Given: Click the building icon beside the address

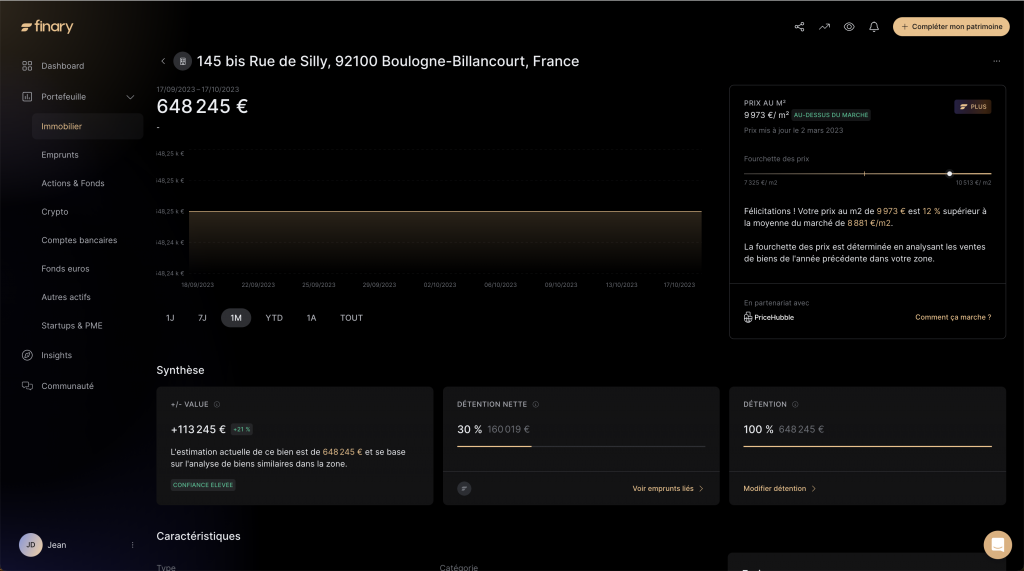Looking at the screenshot, I should click(182, 61).
